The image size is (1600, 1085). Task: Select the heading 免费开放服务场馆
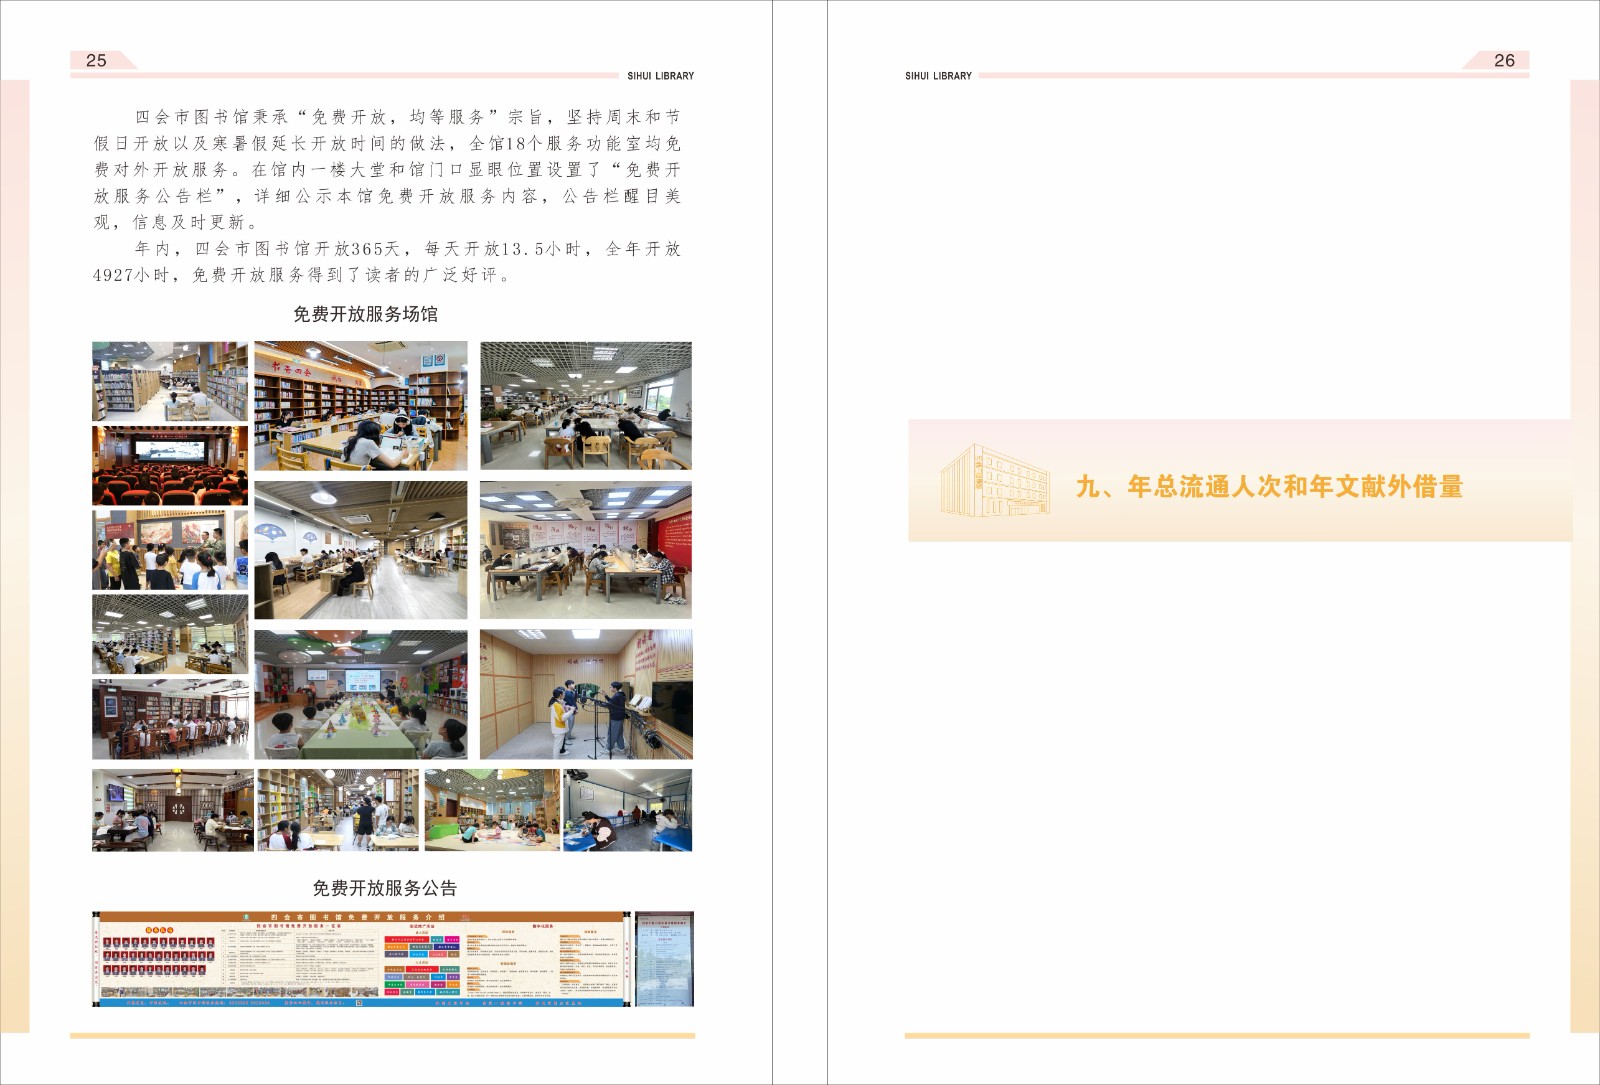click(365, 314)
